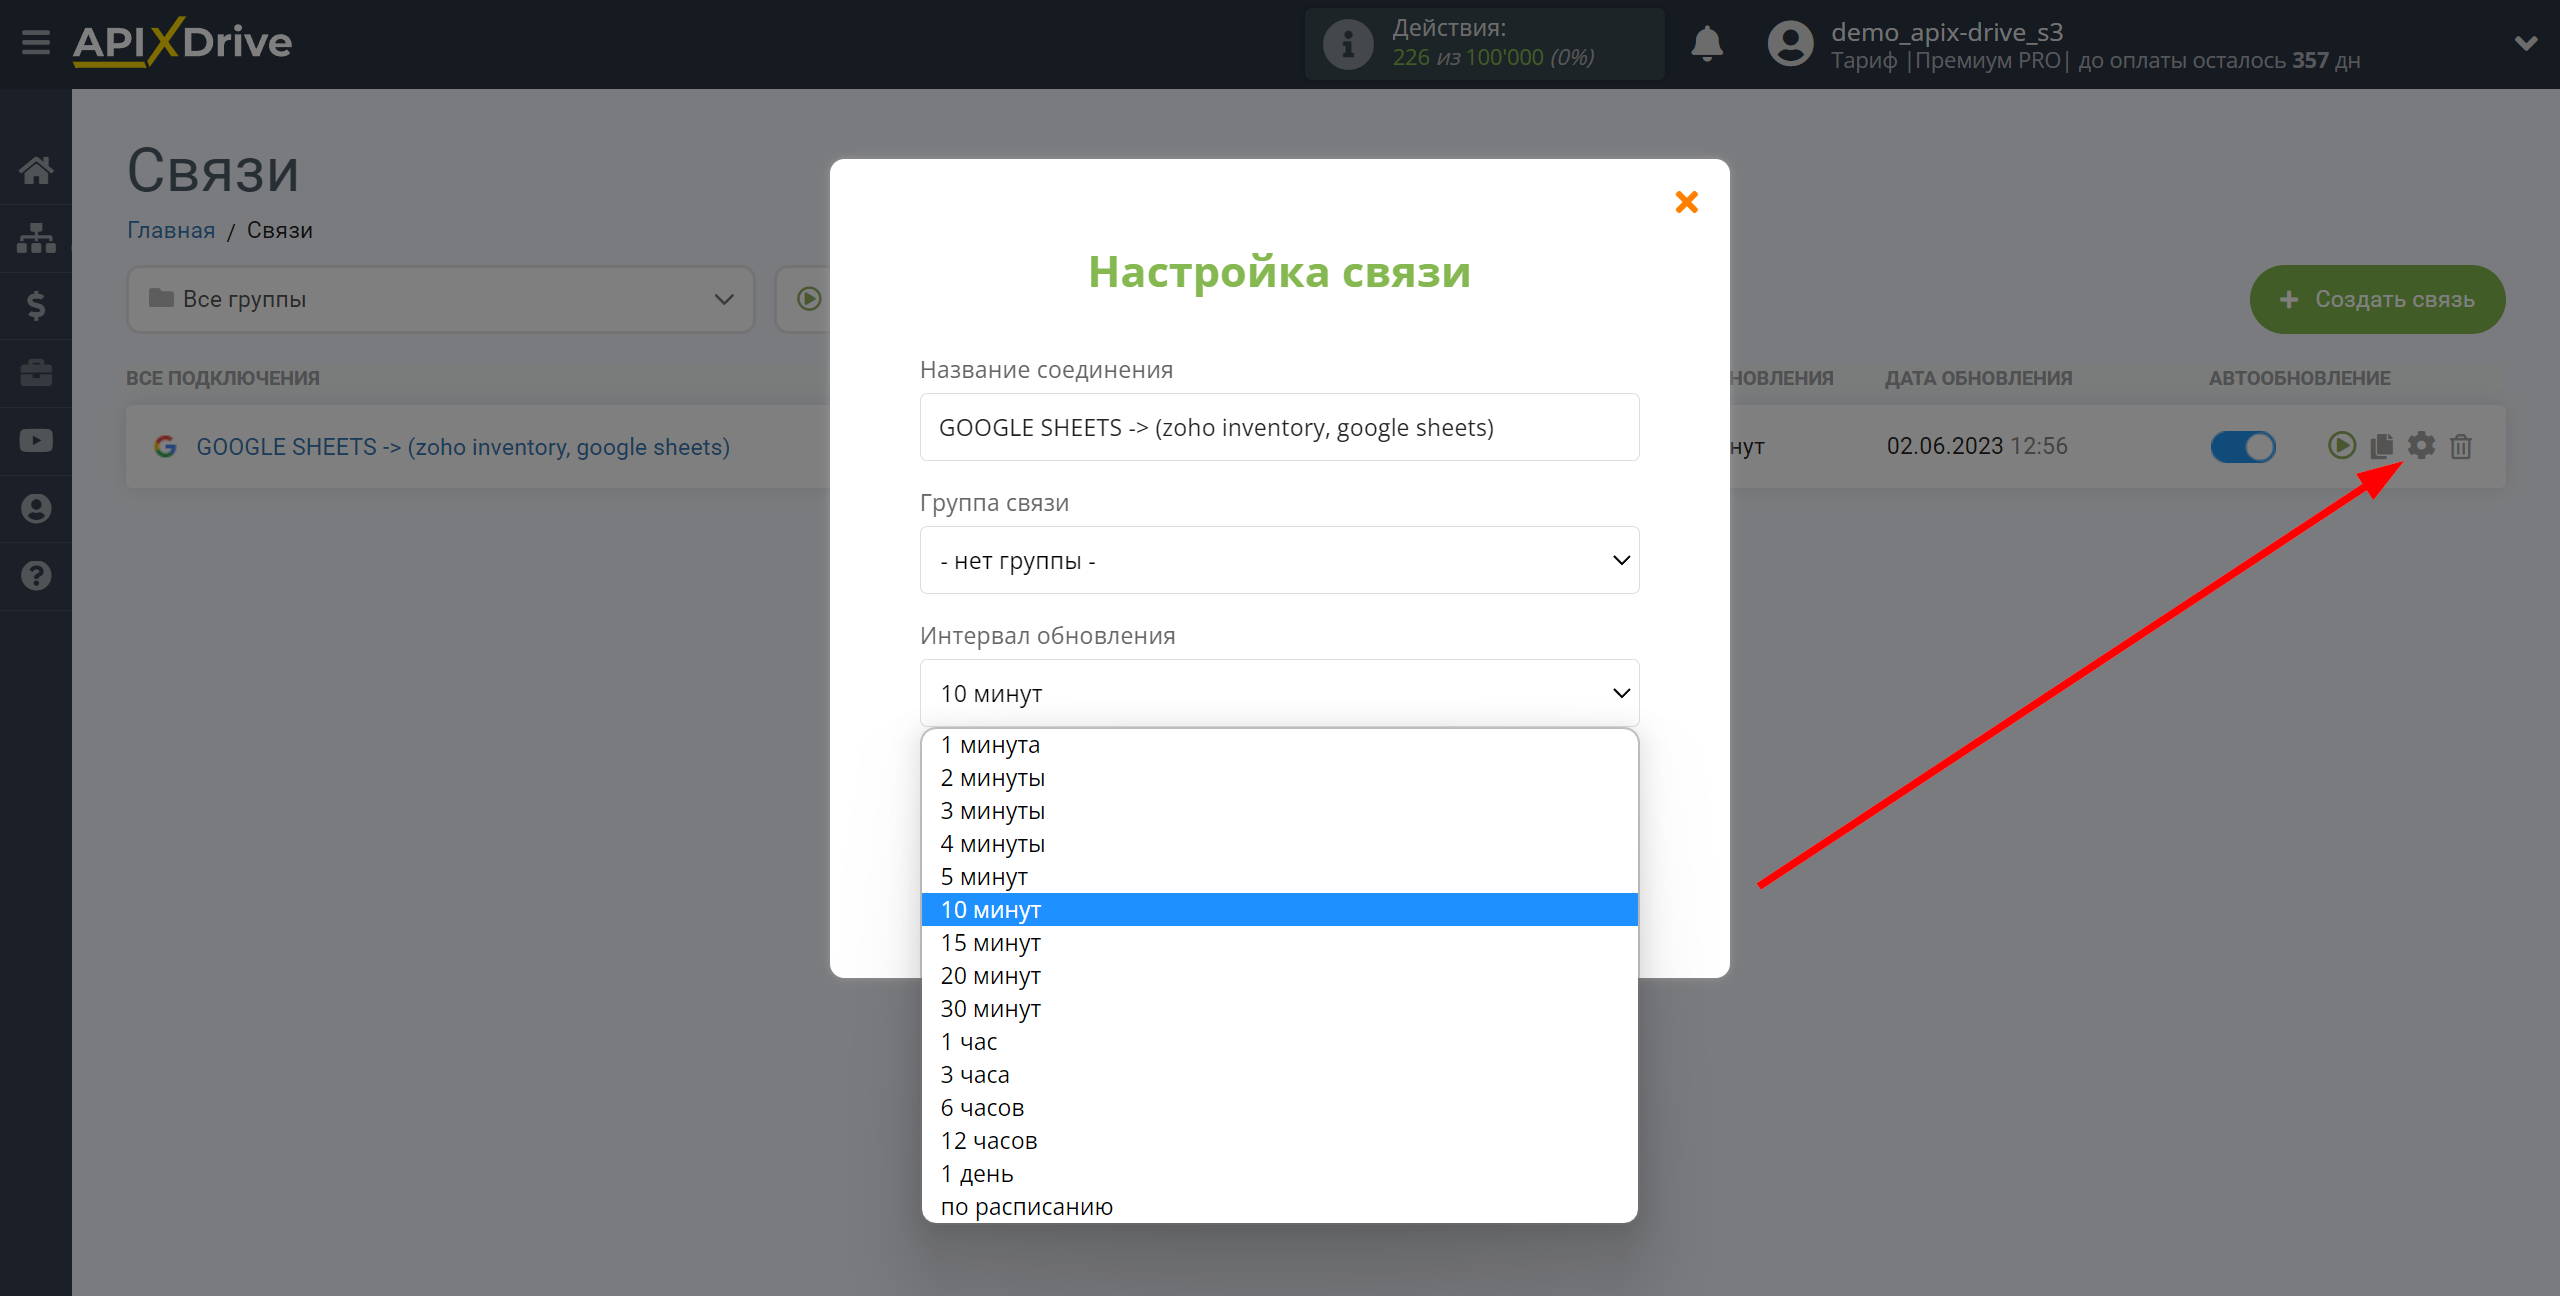Run the Google Sheets connection now
Screen dimensions: 2560x1296
click(2341, 445)
